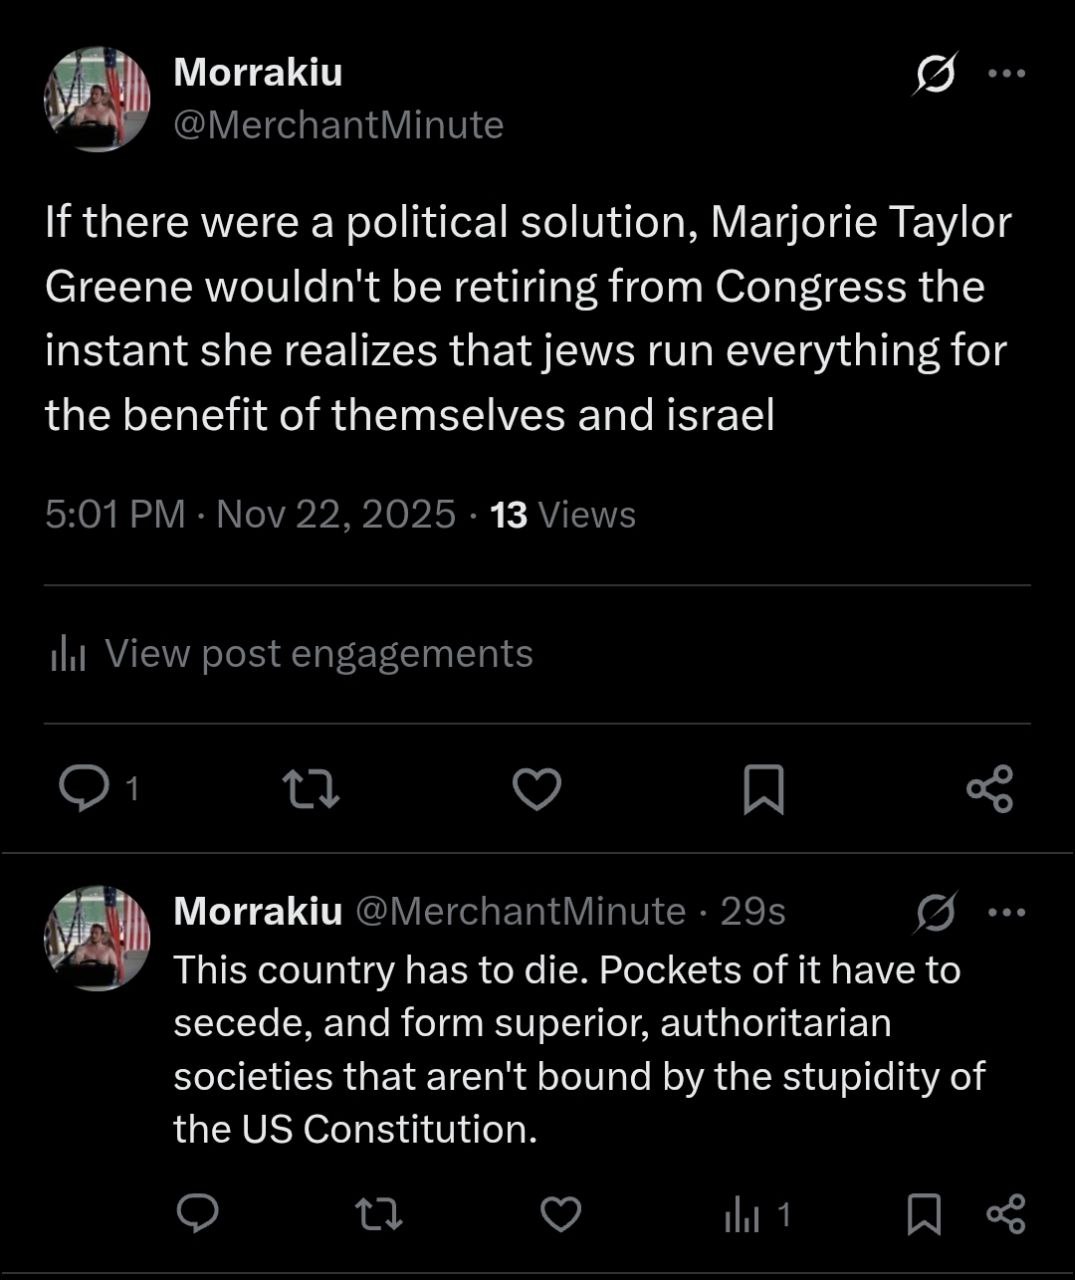Reply to the second post

tap(198, 1214)
